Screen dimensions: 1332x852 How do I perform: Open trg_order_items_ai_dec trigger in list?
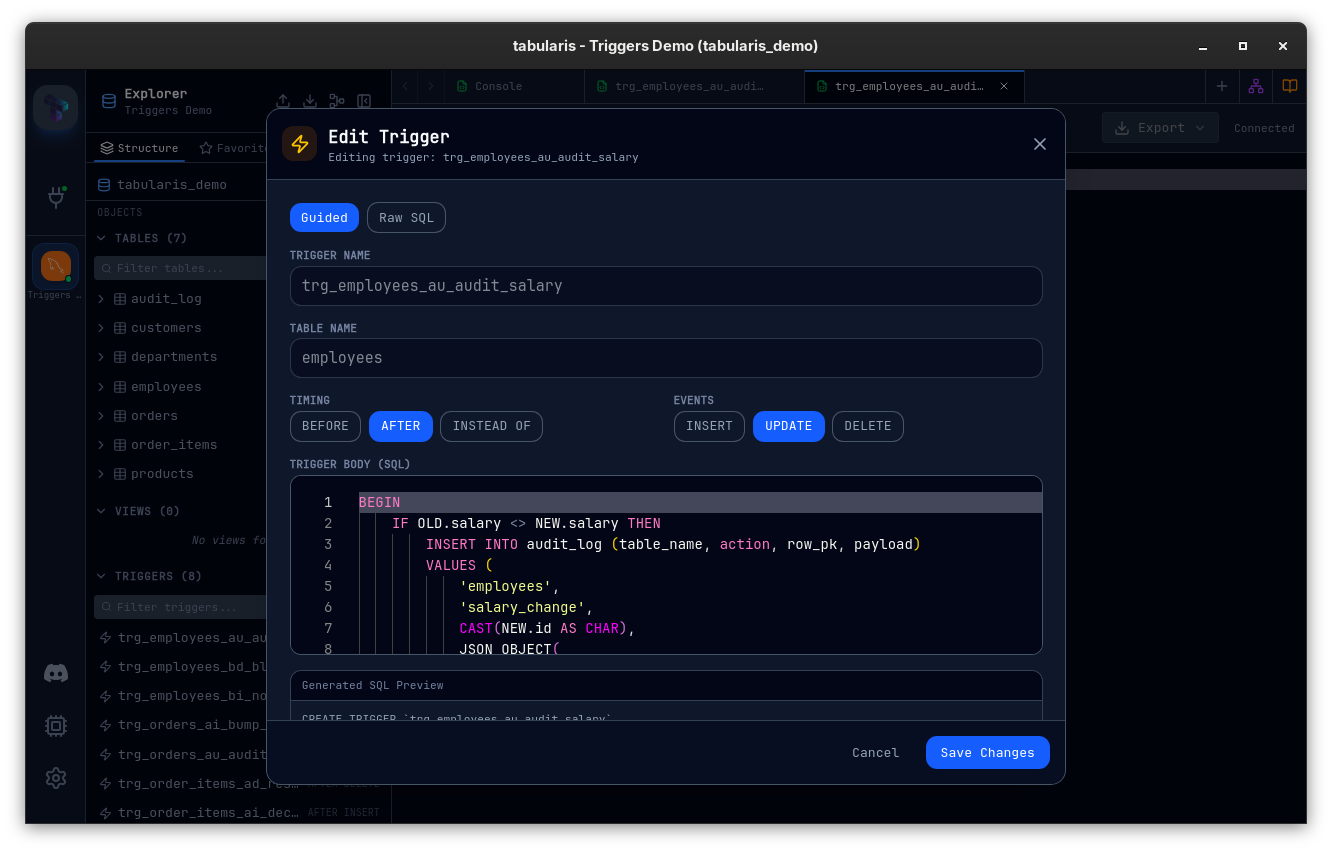click(x=208, y=813)
